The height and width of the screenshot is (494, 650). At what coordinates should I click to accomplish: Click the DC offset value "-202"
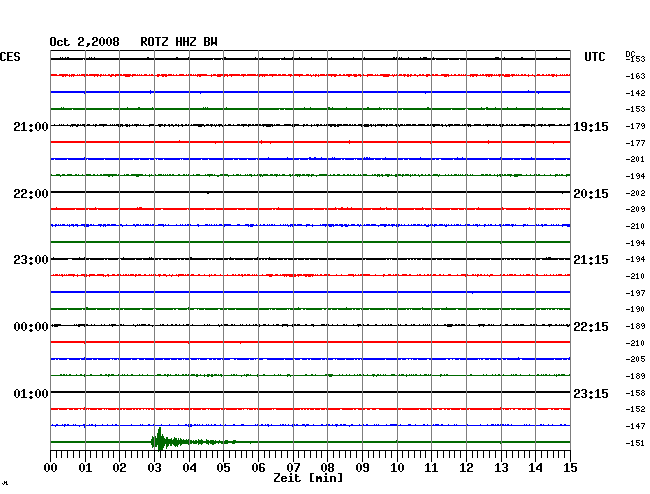(635, 193)
